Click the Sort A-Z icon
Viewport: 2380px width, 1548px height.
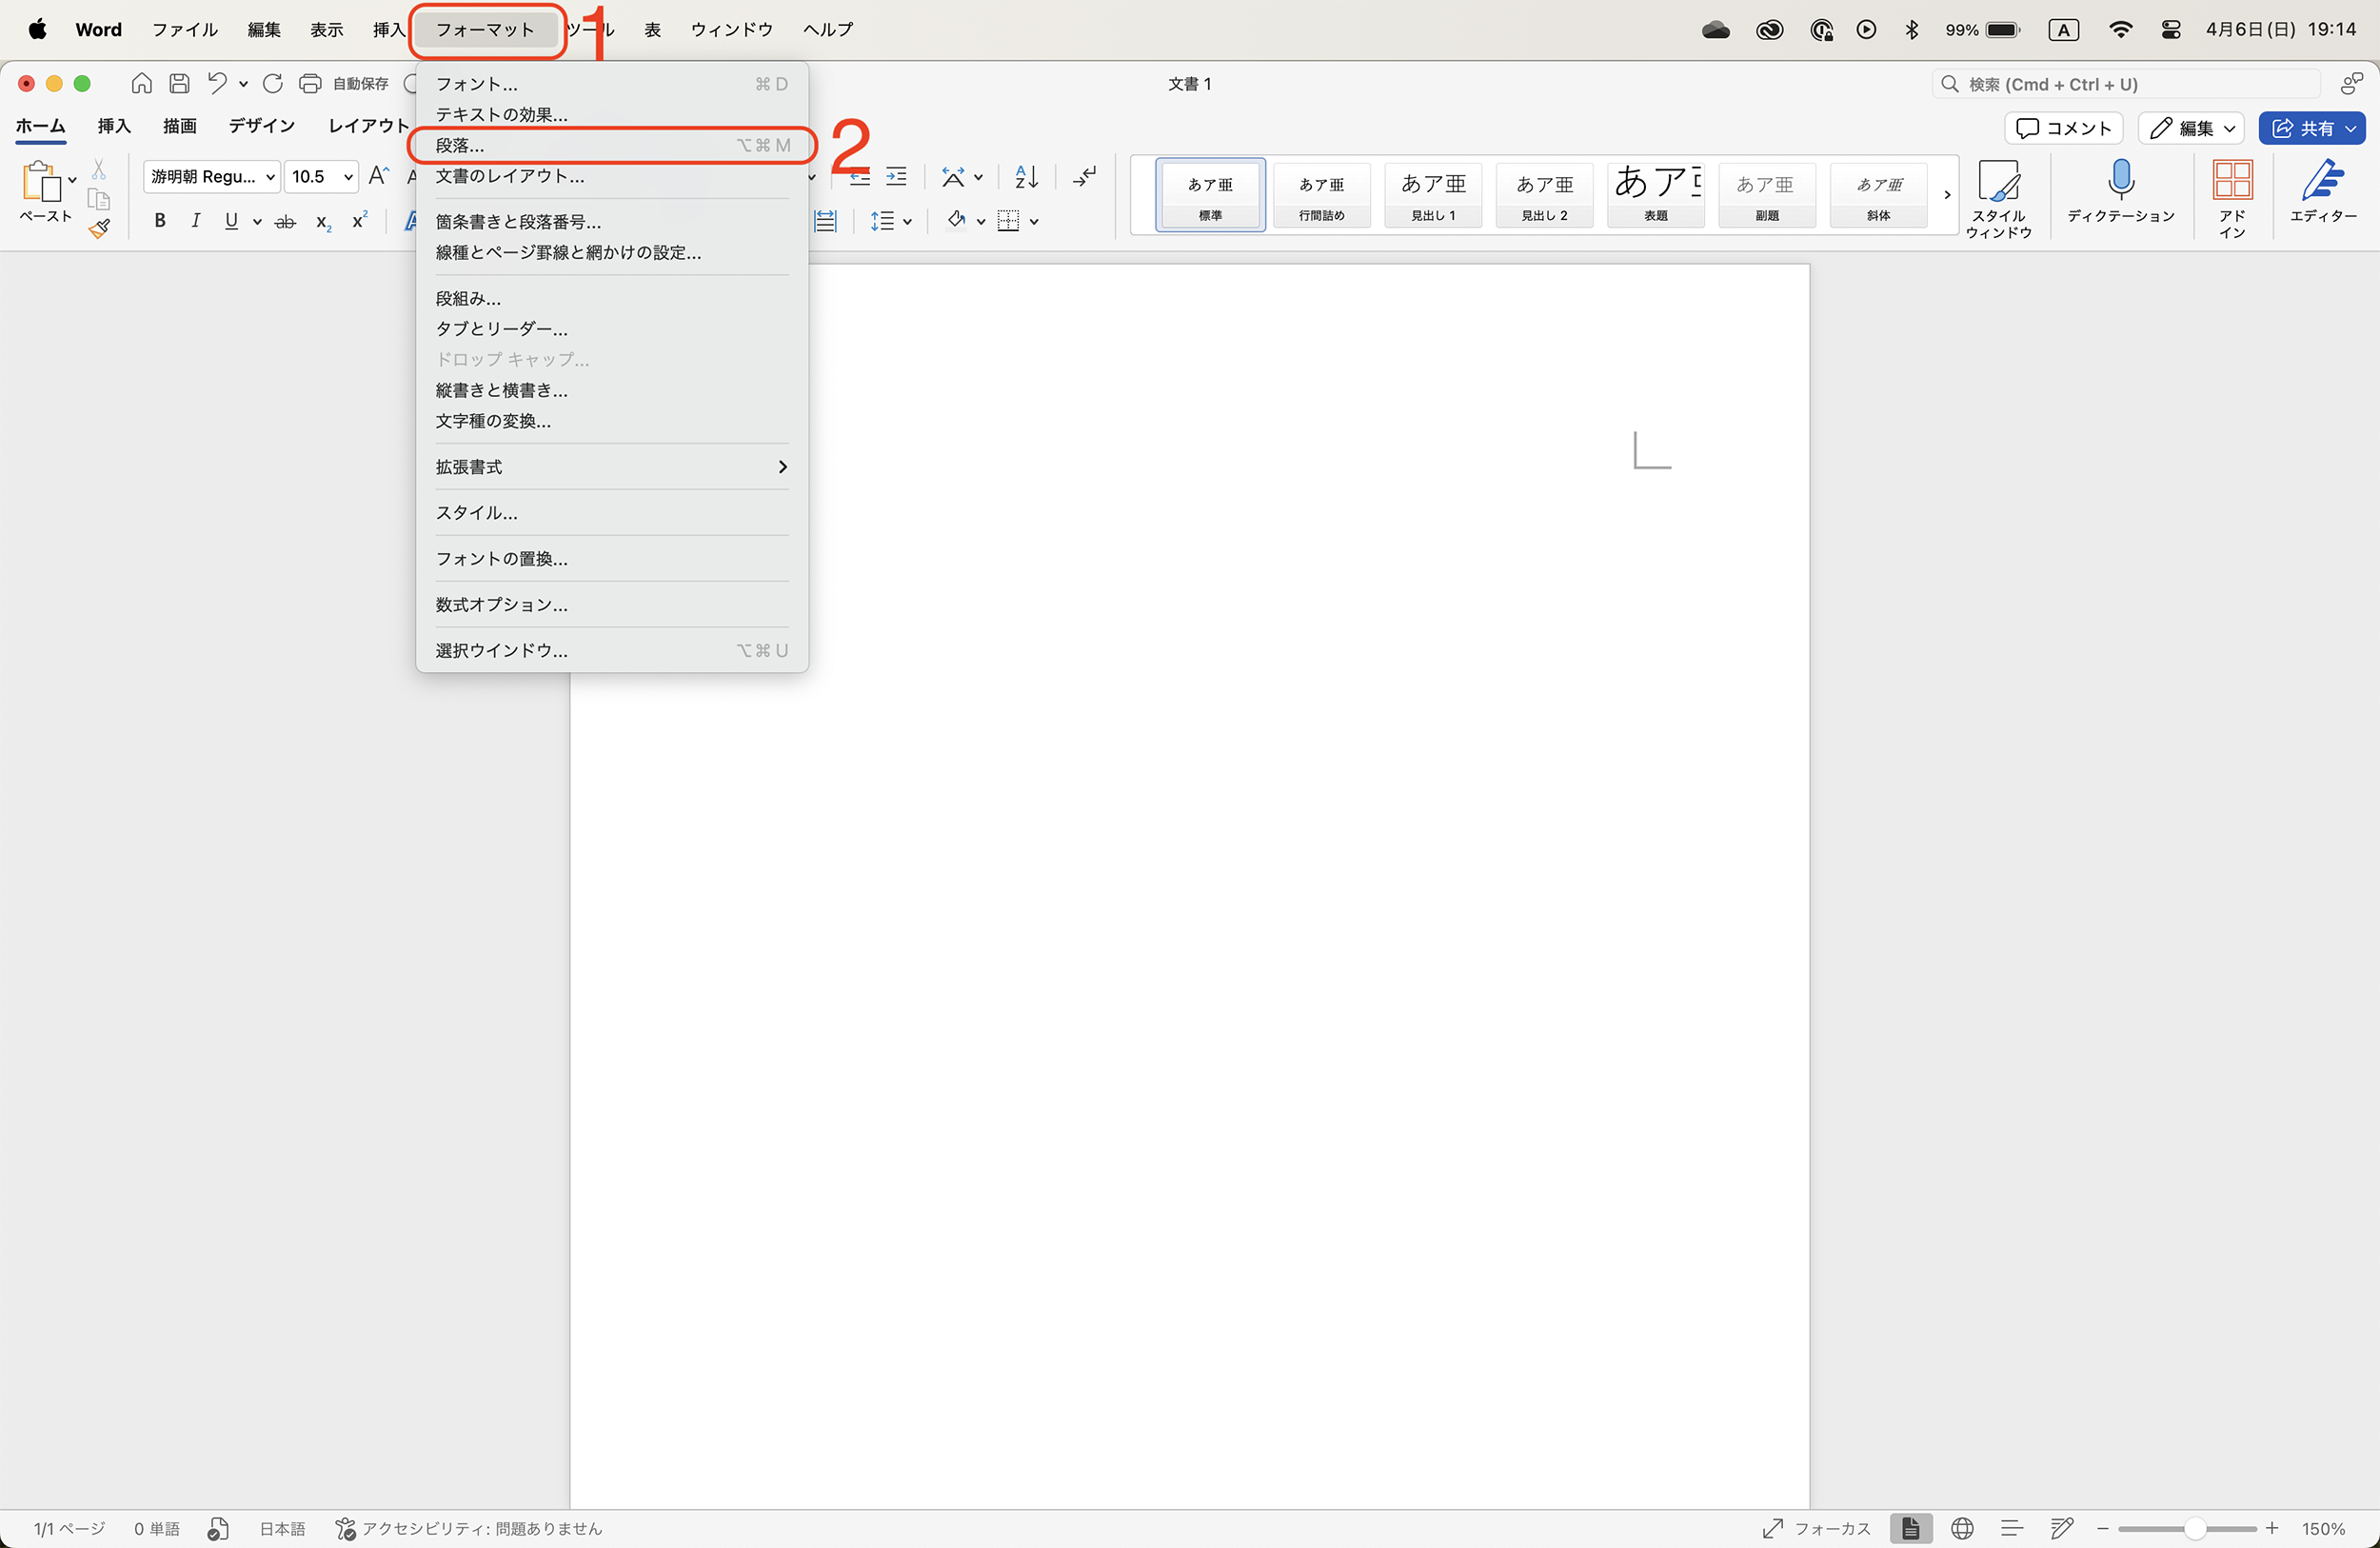pos(1027,177)
